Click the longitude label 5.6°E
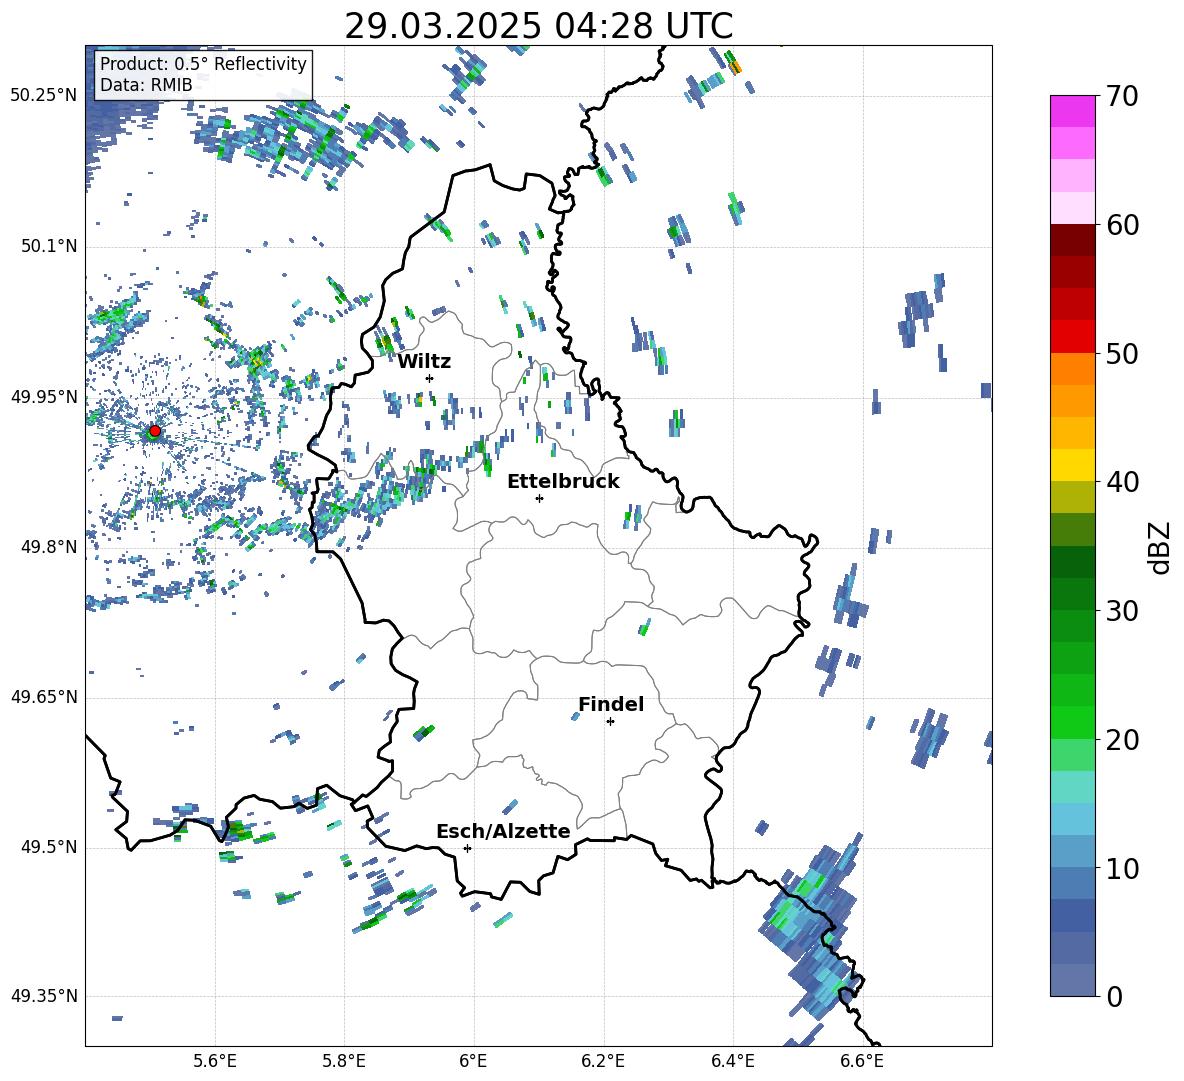This screenshot has width=1184, height=1081. point(215,1061)
